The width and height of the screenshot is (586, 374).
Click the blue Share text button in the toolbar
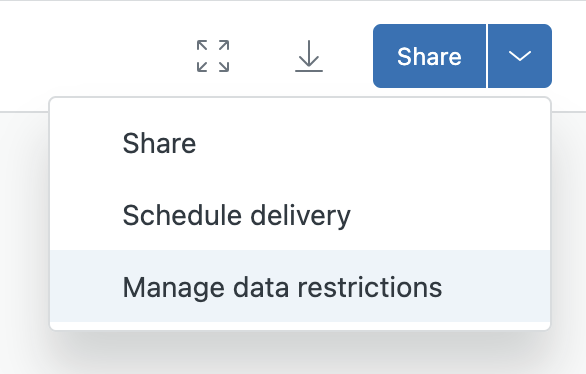coord(429,56)
